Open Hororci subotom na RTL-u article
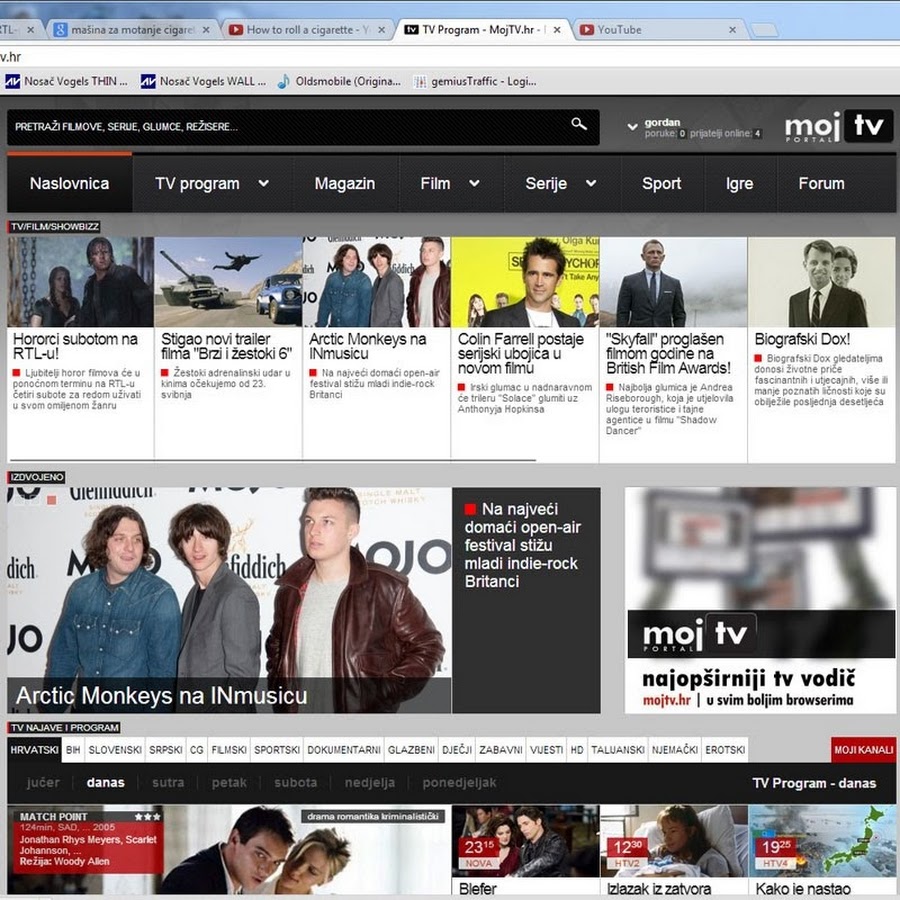 (x=75, y=346)
